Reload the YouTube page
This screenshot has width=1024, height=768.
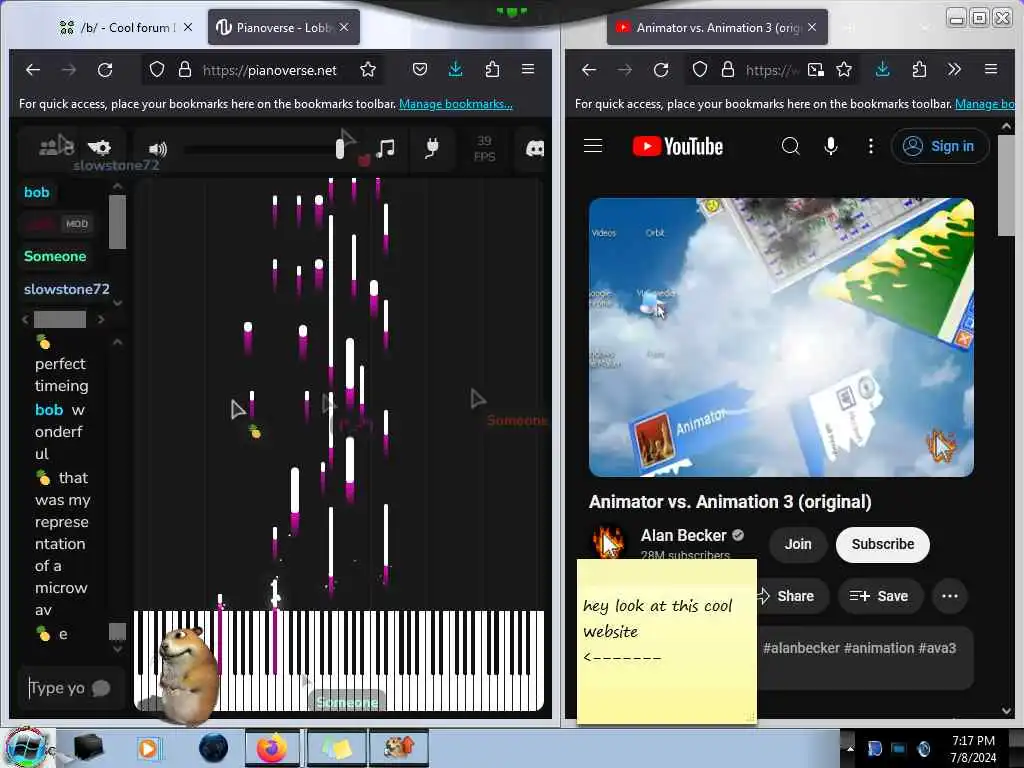(x=661, y=70)
